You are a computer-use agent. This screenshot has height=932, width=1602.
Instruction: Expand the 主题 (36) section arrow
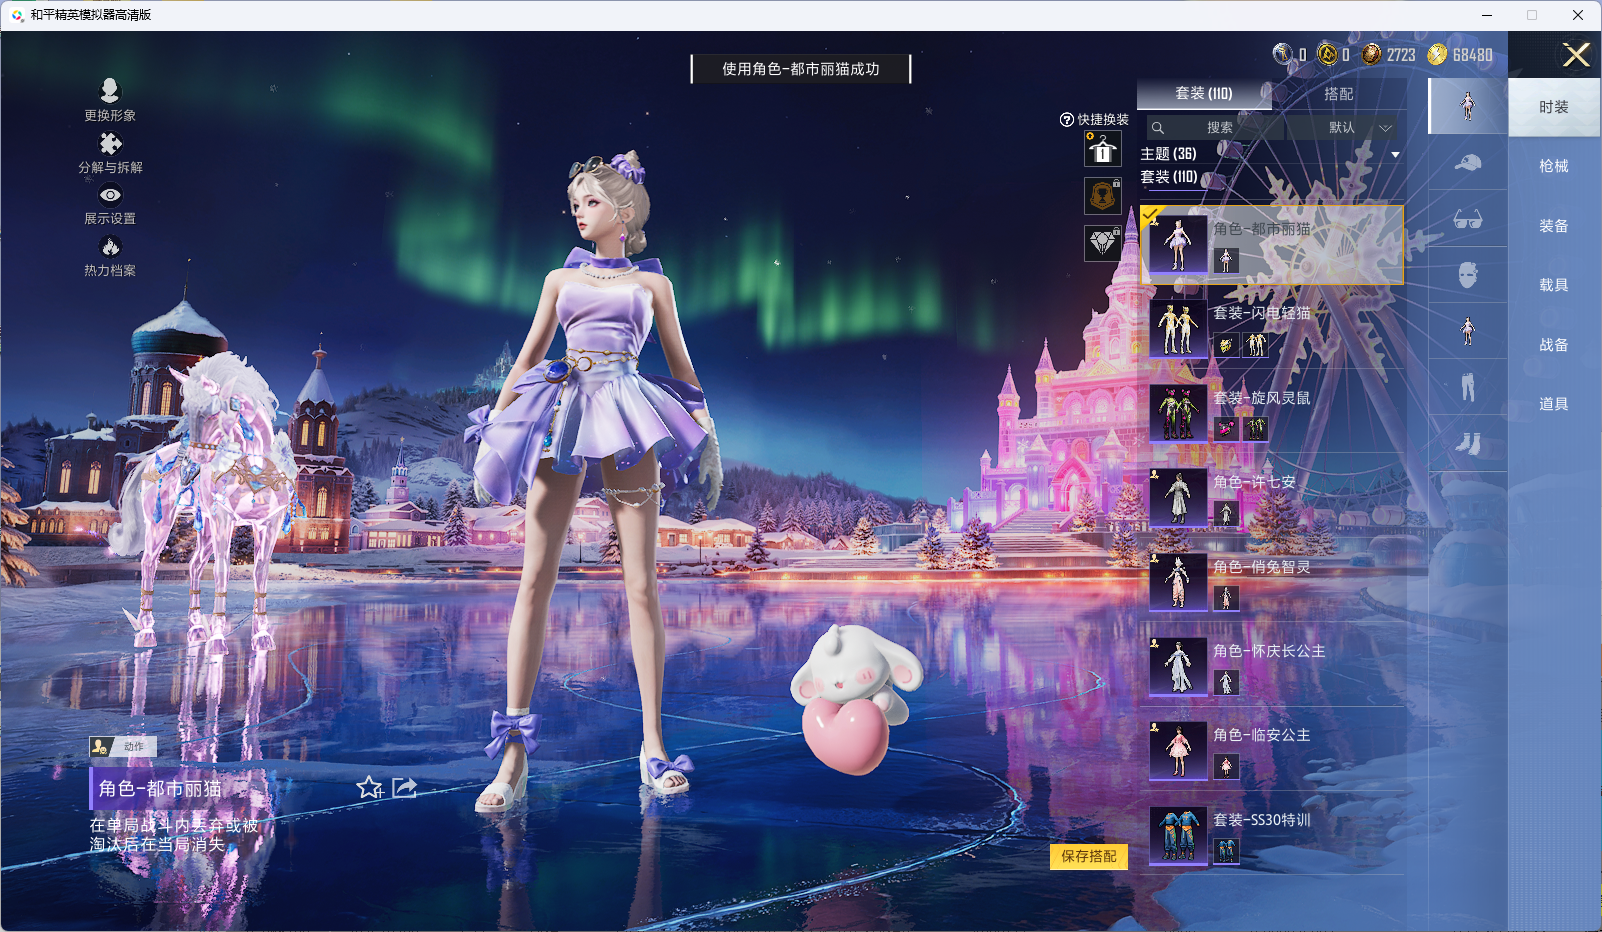(1394, 154)
